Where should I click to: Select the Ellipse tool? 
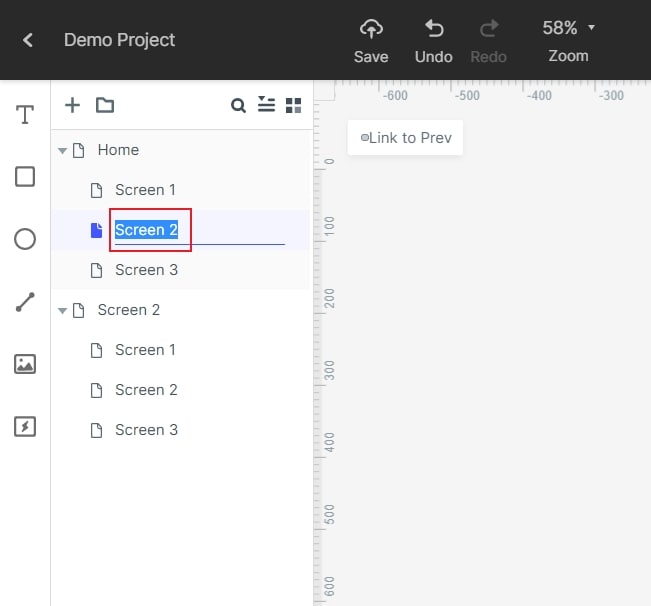(25, 239)
